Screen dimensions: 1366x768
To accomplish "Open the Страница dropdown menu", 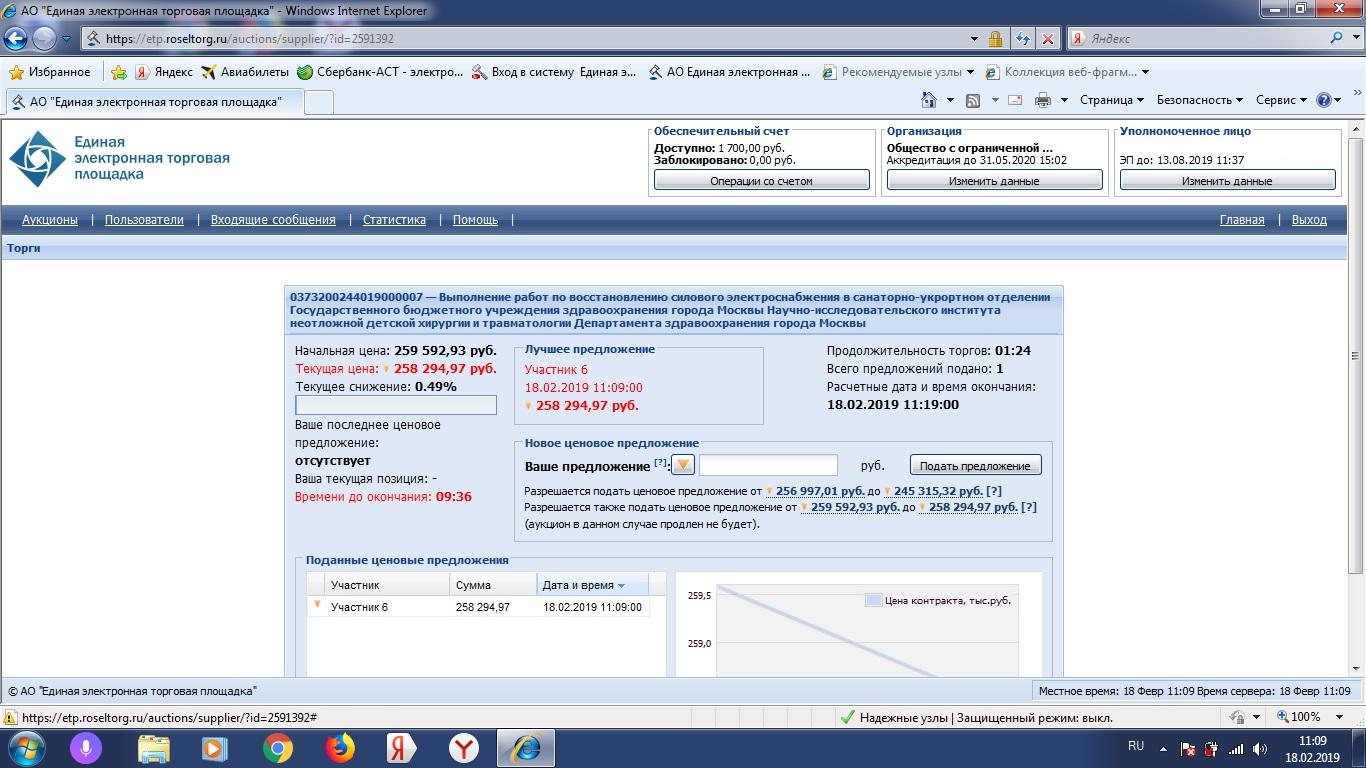I will click(x=1111, y=100).
